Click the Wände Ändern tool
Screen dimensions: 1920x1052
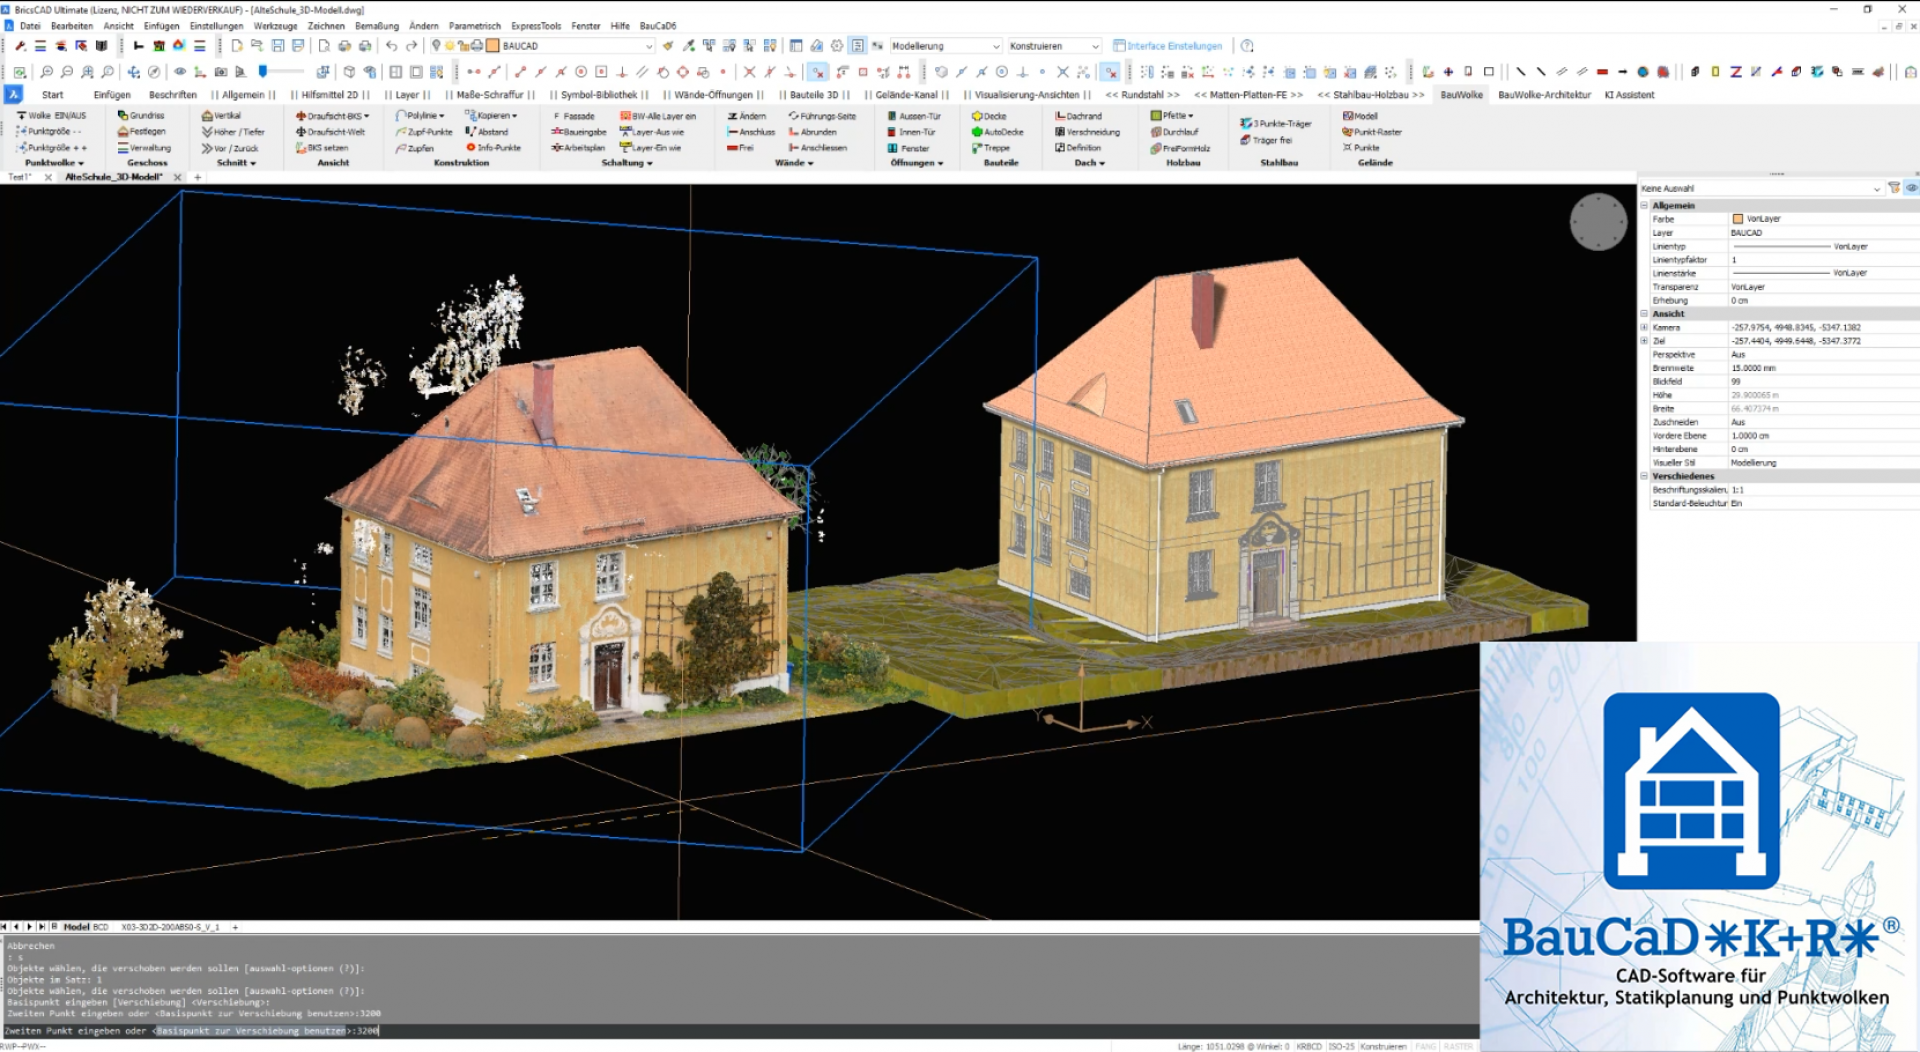tap(747, 116)
